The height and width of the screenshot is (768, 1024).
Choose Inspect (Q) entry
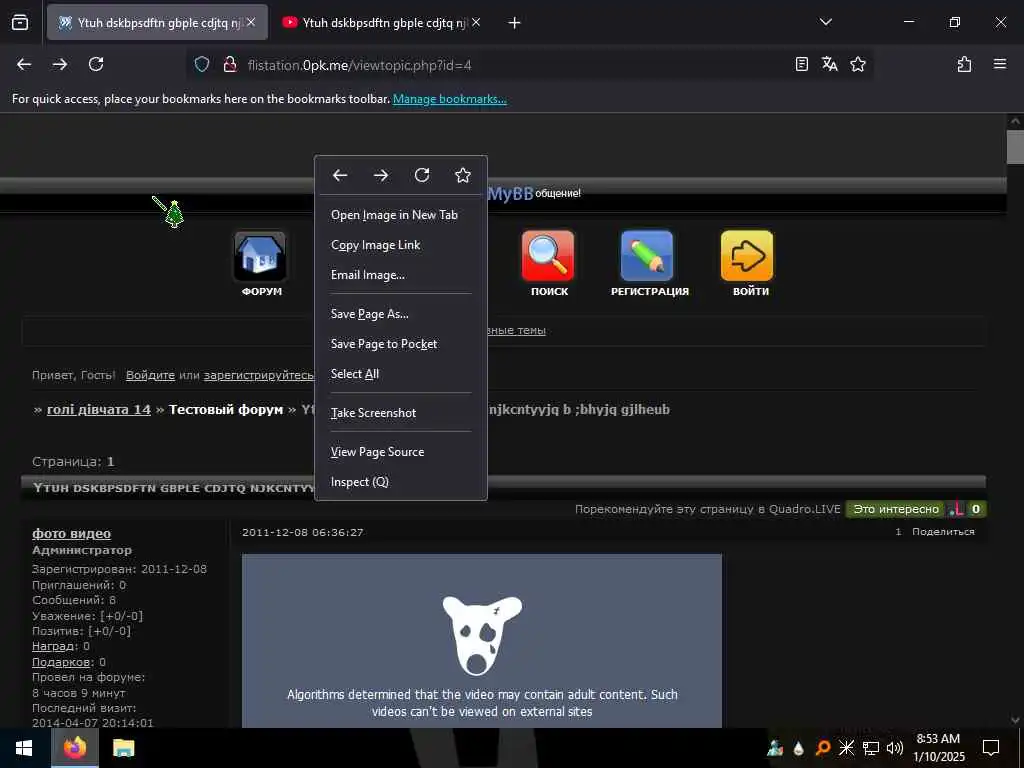(400, 482)
